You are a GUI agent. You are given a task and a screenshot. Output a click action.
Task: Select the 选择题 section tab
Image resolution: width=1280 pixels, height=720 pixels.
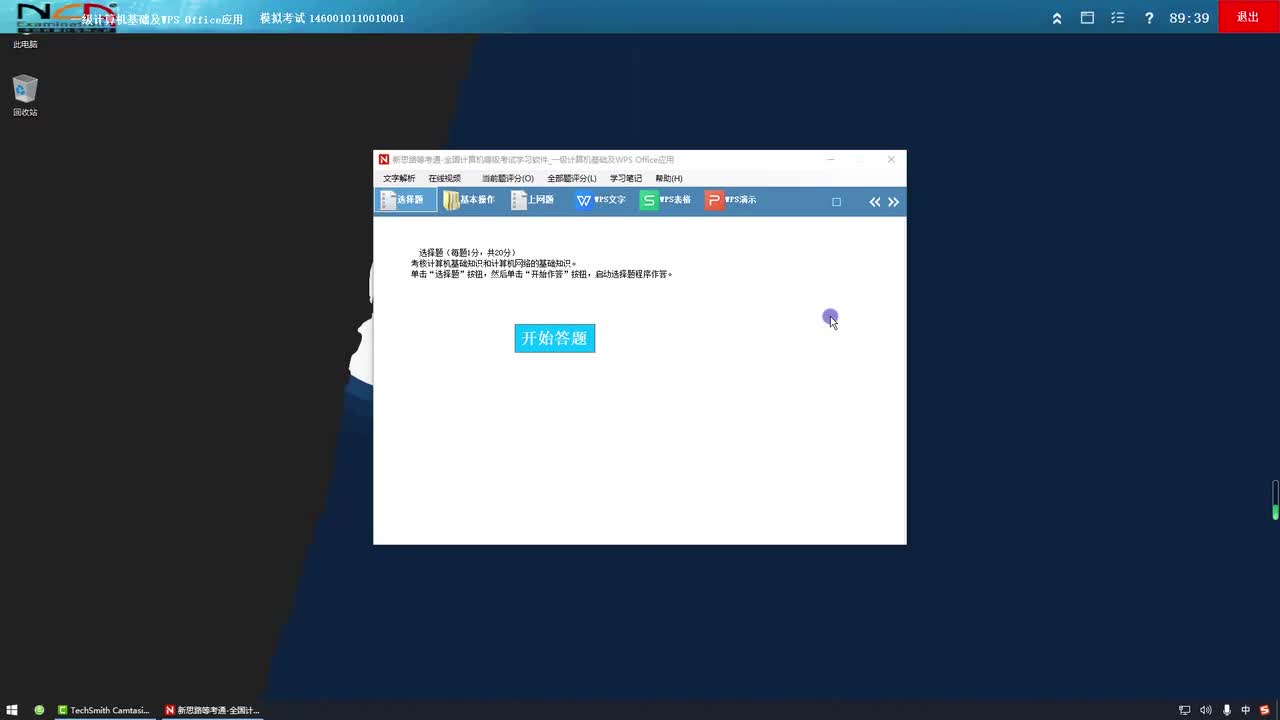point(405,200)
